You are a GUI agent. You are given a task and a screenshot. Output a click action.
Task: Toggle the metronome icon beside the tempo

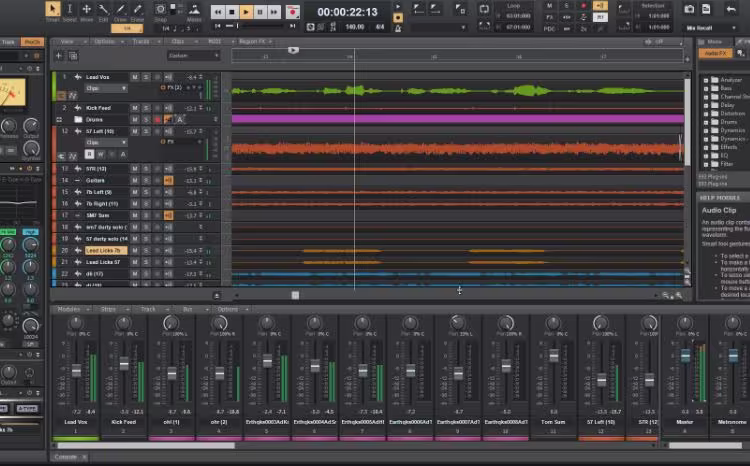tap(398, 28)
